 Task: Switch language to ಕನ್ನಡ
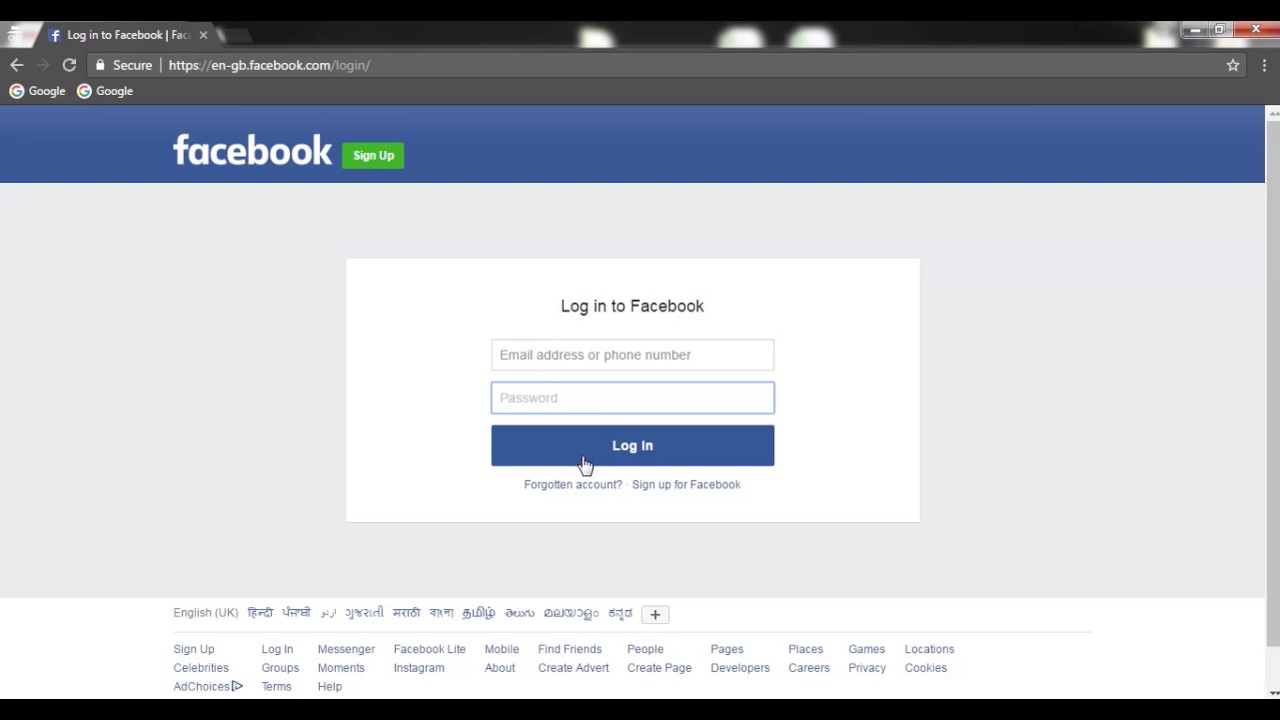[620, 613]
